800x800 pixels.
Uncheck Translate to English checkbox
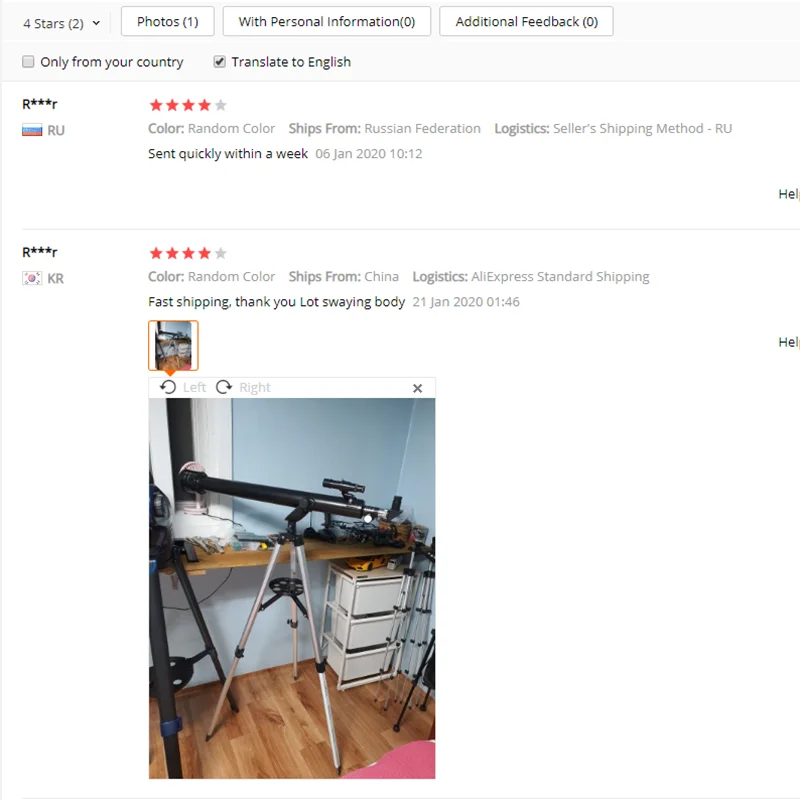(x=219, y=62)
